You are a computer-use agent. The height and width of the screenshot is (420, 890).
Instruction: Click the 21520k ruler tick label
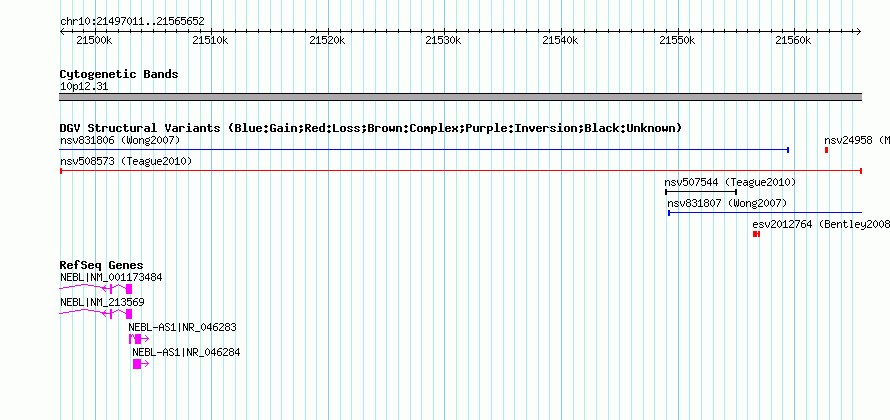pos(328,40)
